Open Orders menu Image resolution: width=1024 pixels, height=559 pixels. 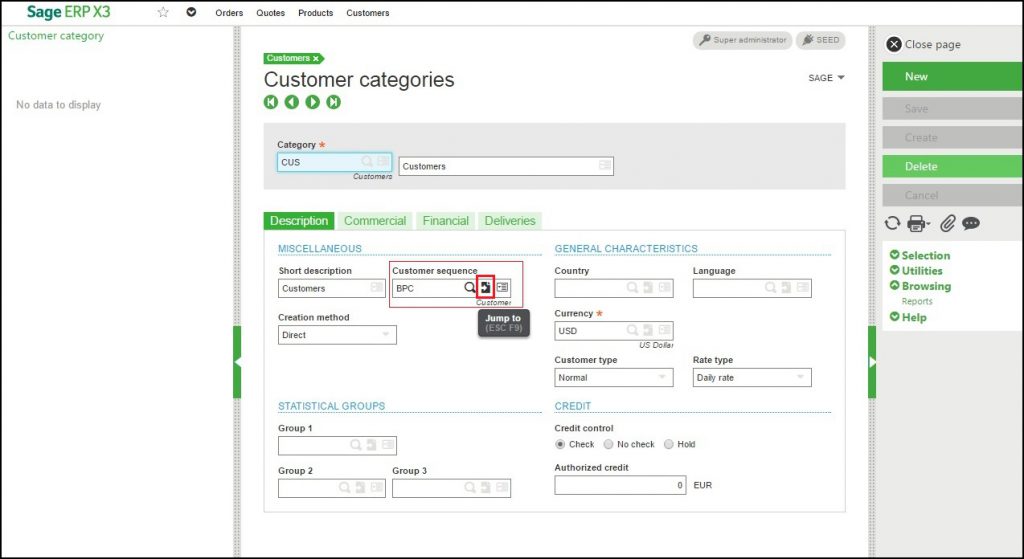click(x=229, y=13)
